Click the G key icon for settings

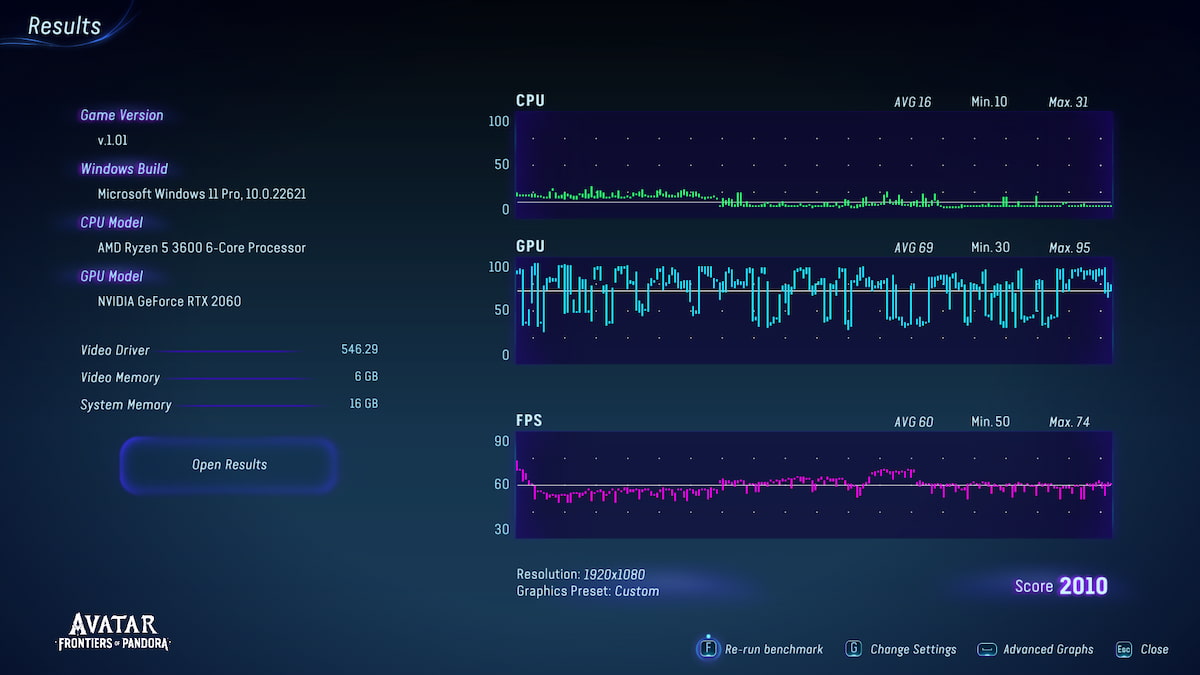(x=854, y=649)
